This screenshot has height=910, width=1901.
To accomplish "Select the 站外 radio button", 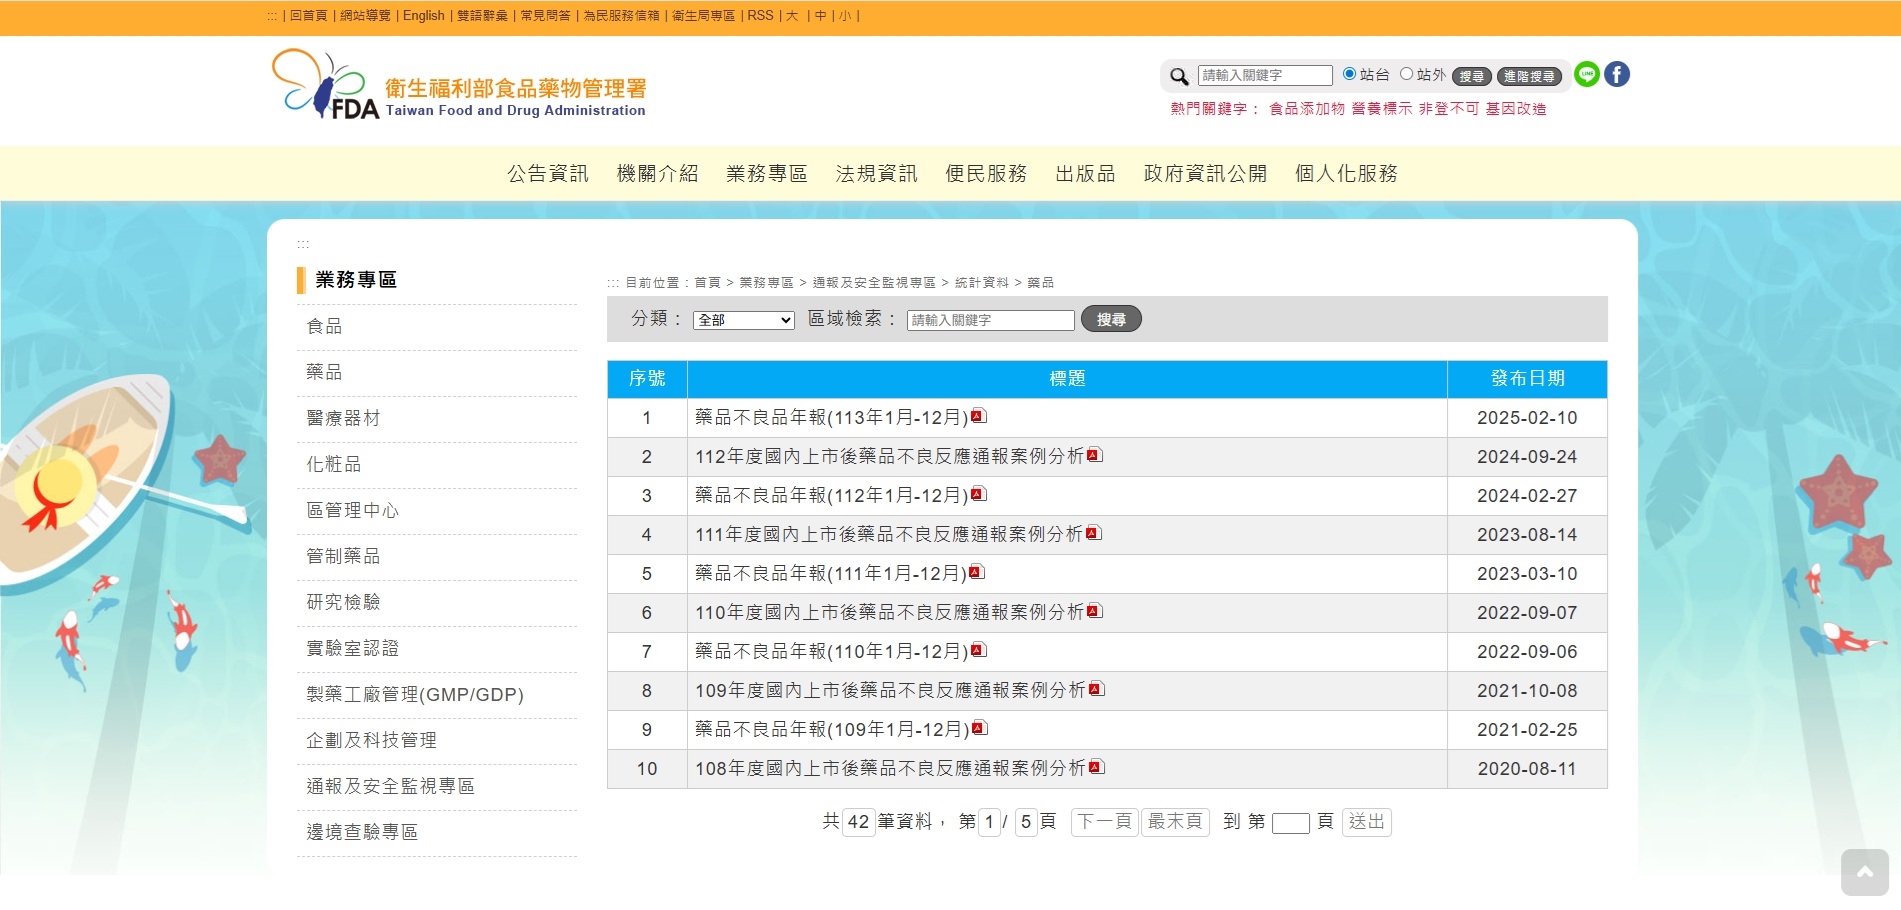I will coord(1406,74).
